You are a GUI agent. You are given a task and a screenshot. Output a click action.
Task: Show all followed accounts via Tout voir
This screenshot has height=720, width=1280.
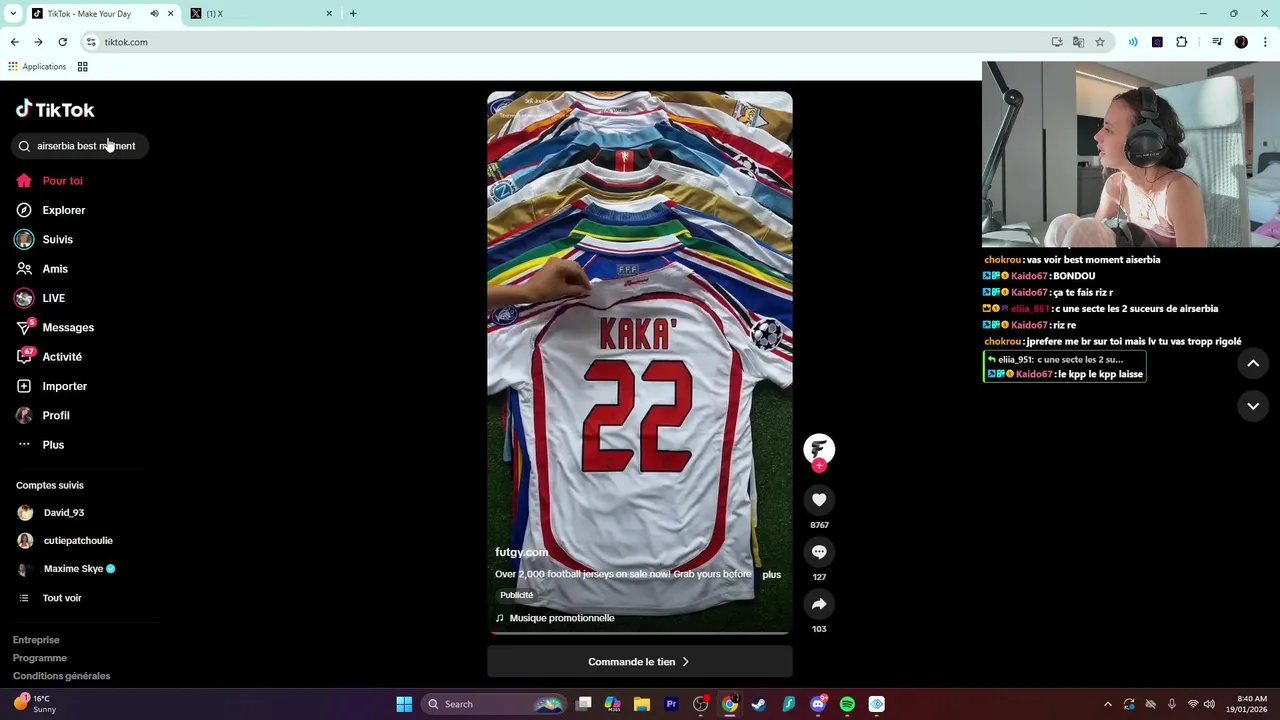(61, 598)
